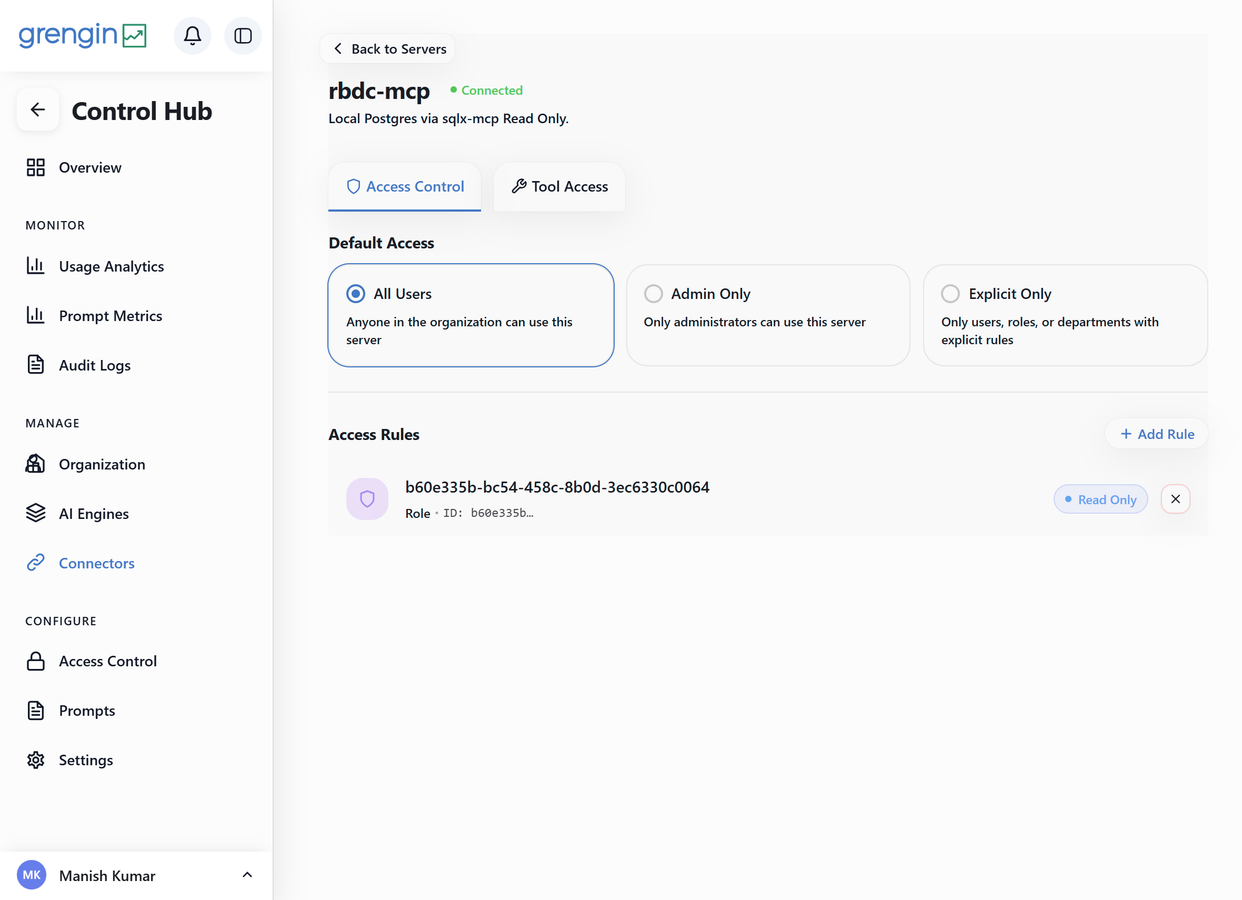Click the Add Rule button
This screenshot has width=1242, height=900.
click(1157, 434)
